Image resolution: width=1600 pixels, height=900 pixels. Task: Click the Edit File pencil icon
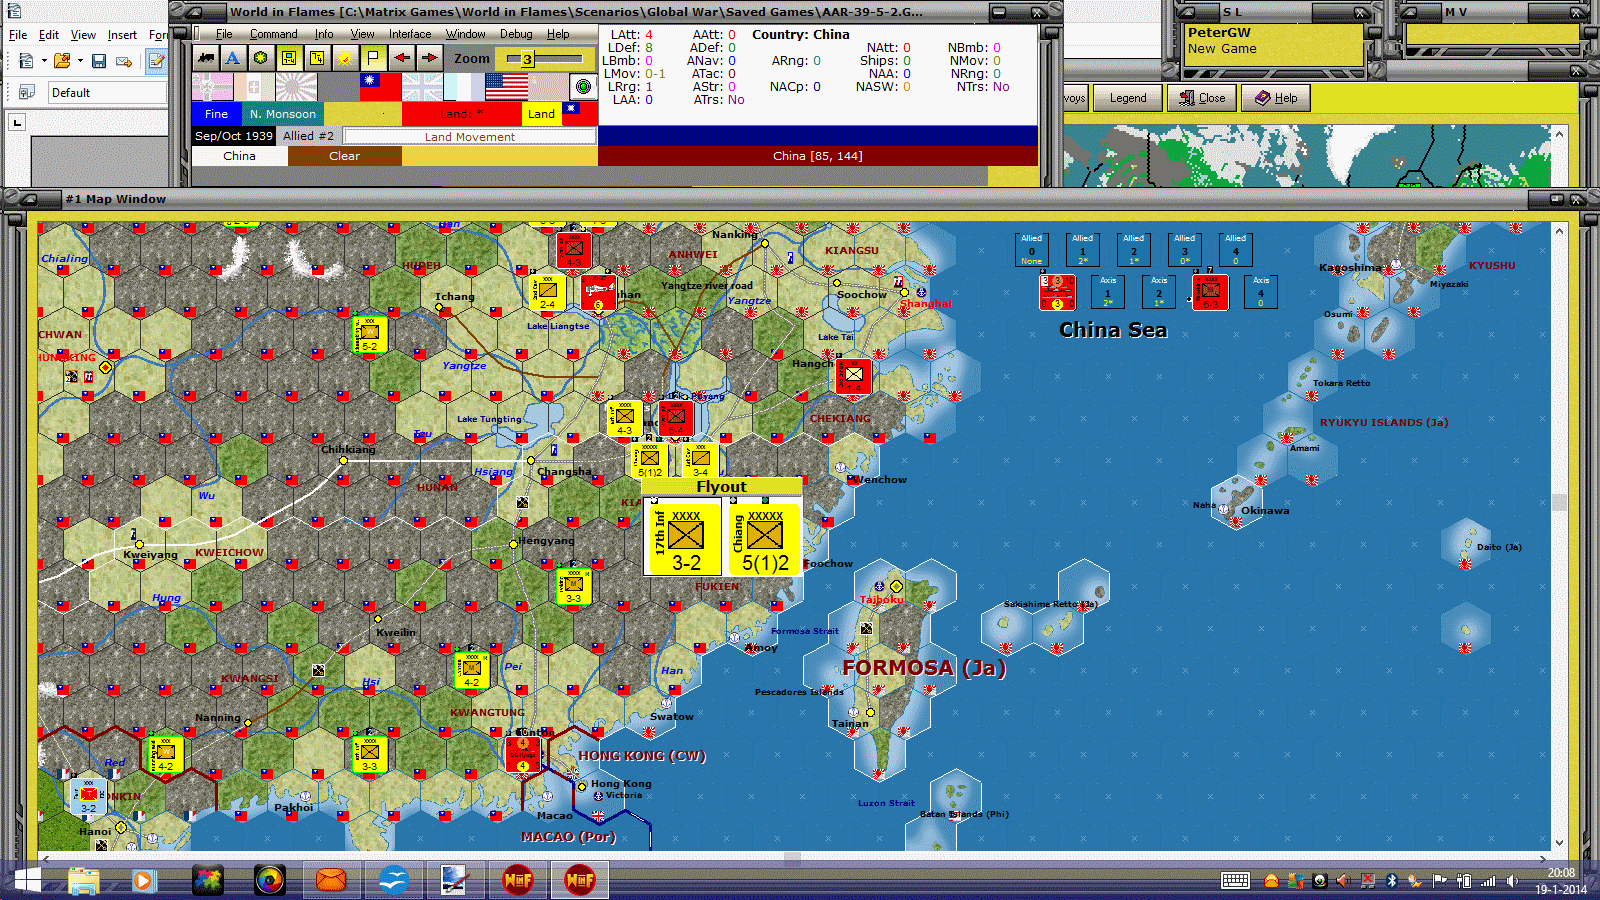coord(157,61)
